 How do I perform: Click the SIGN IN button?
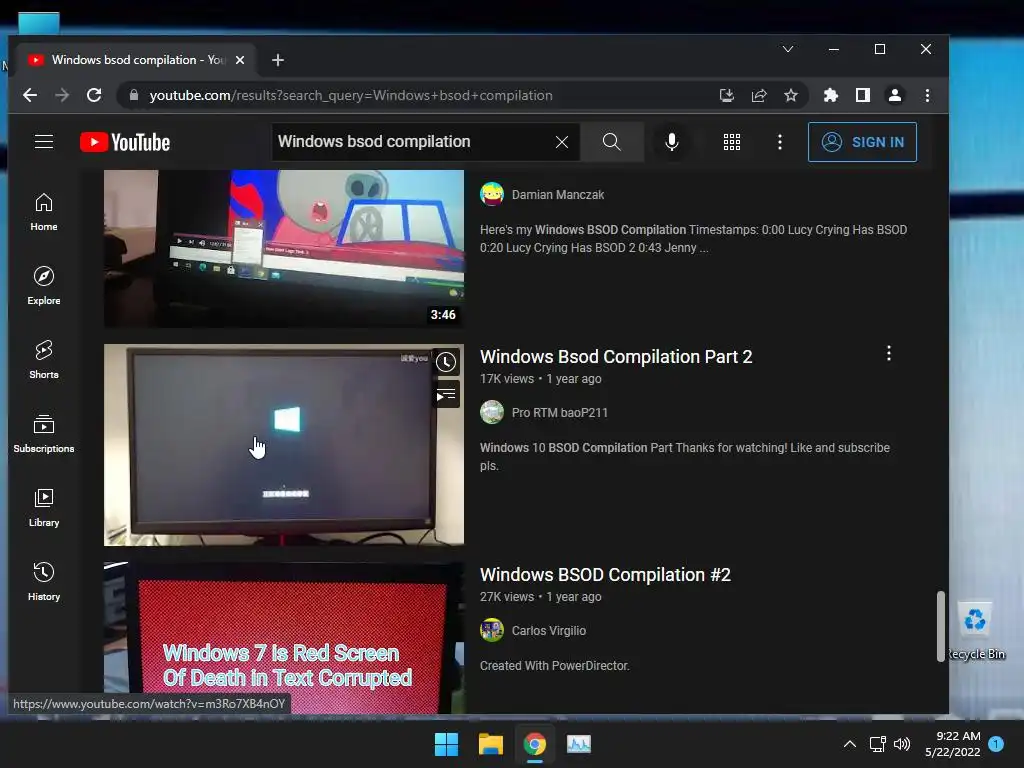862,142
